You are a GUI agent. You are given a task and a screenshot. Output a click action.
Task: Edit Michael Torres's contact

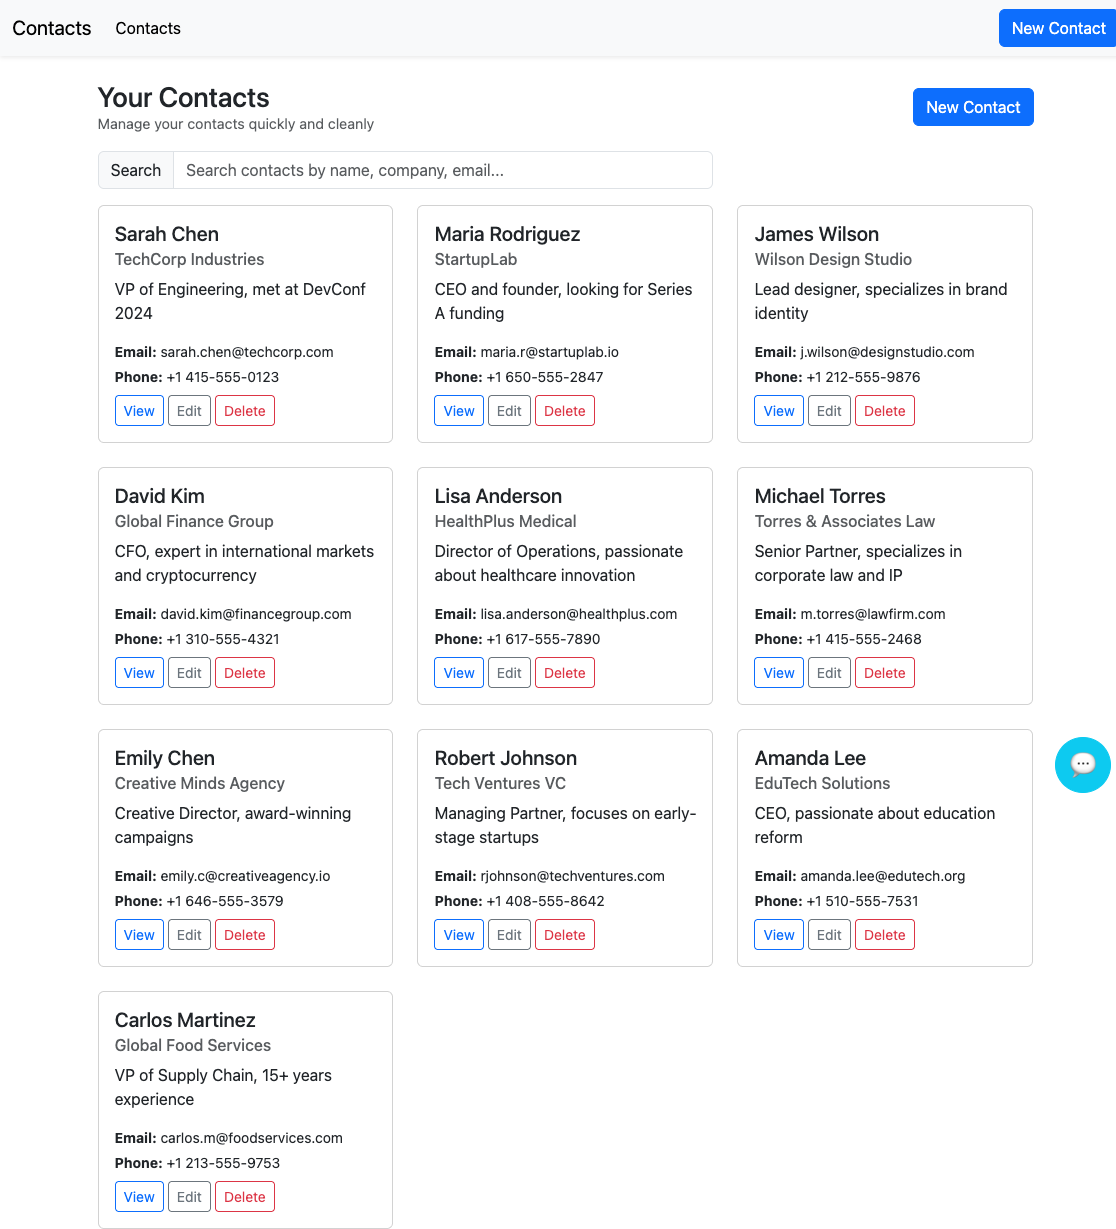(829, 673)
